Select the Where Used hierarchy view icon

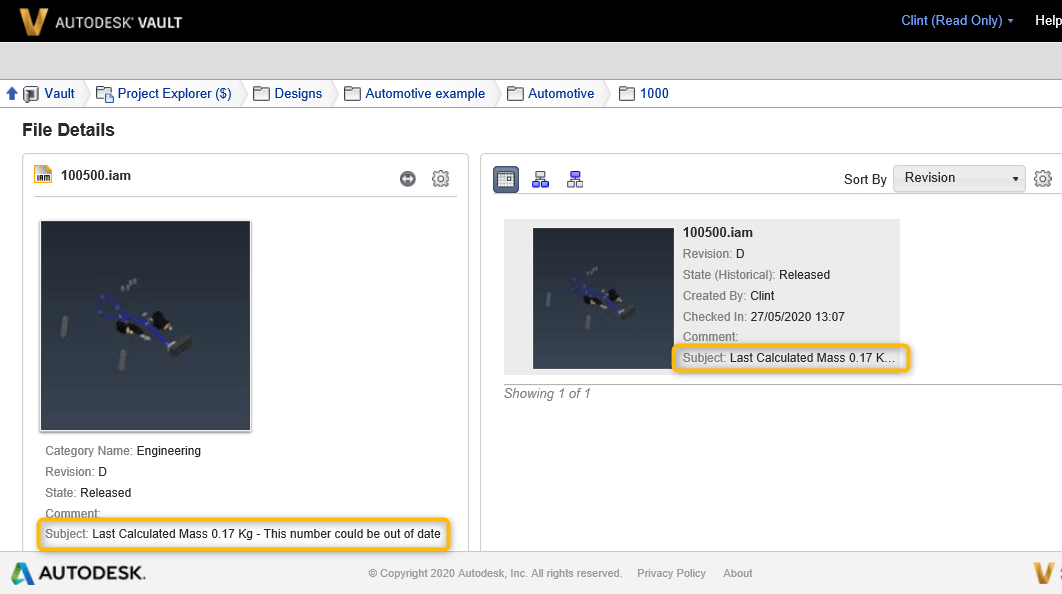tap(573, 179)
